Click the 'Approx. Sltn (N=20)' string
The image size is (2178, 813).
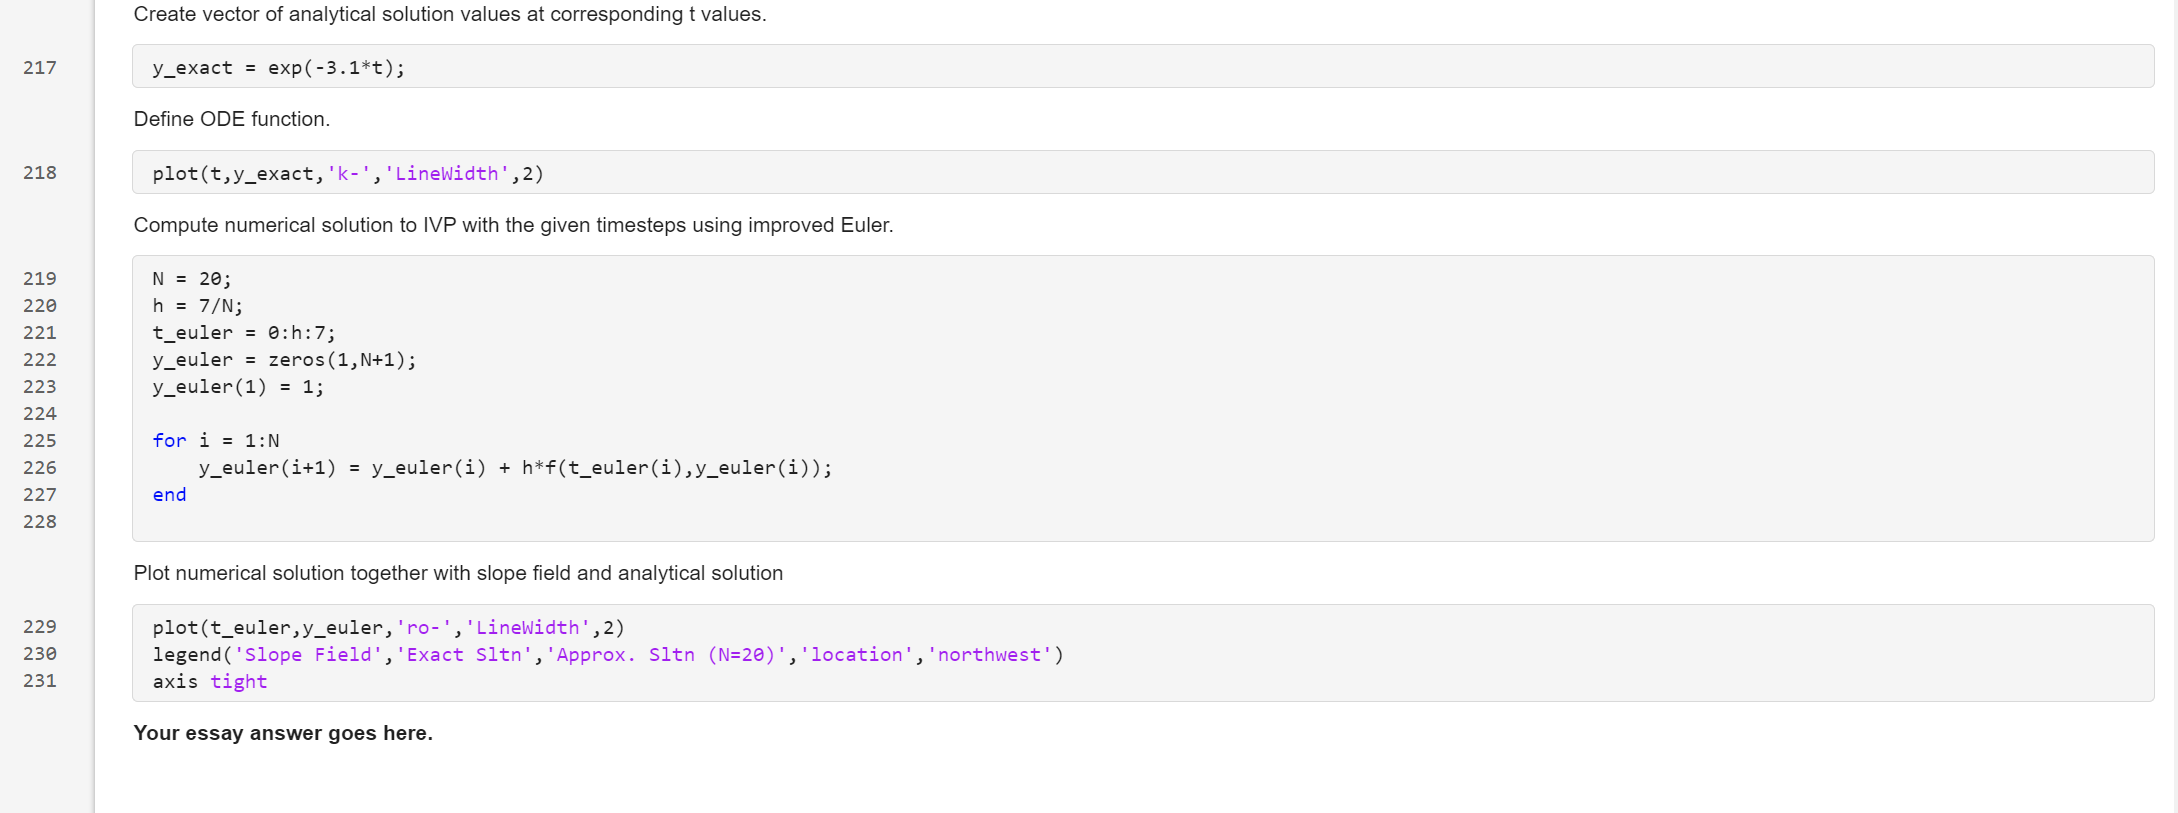tap(666, 655)
